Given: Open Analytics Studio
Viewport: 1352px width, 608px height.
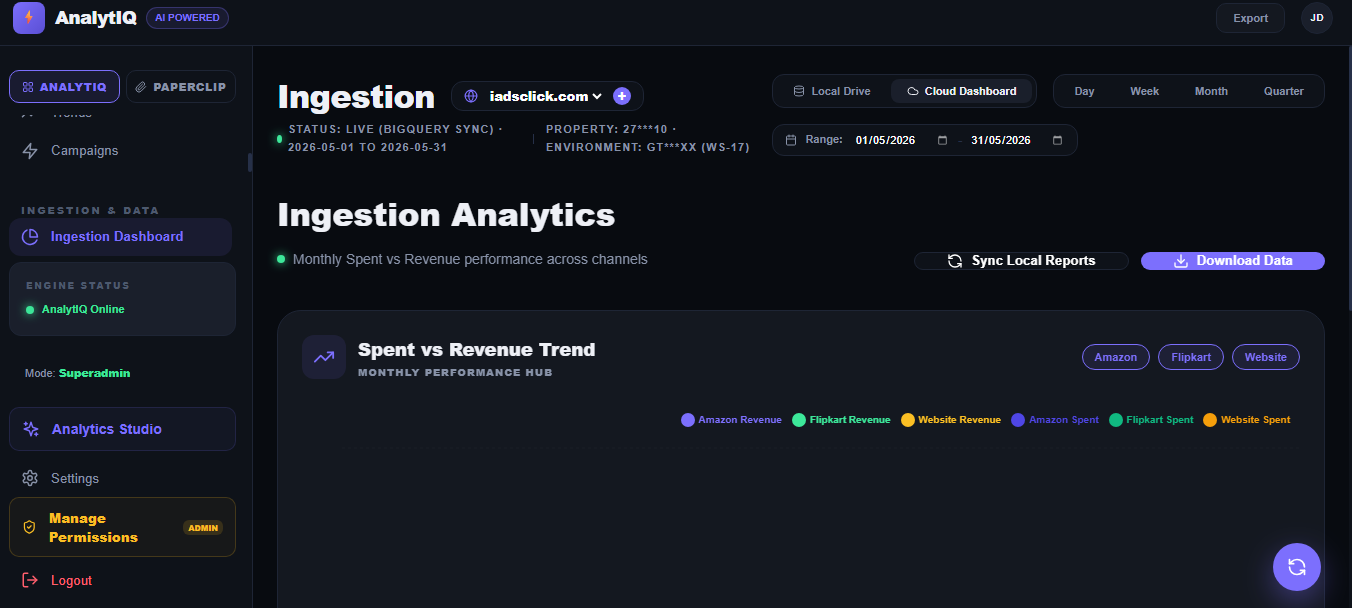Looking at the screenshot, I should [122, 429].
